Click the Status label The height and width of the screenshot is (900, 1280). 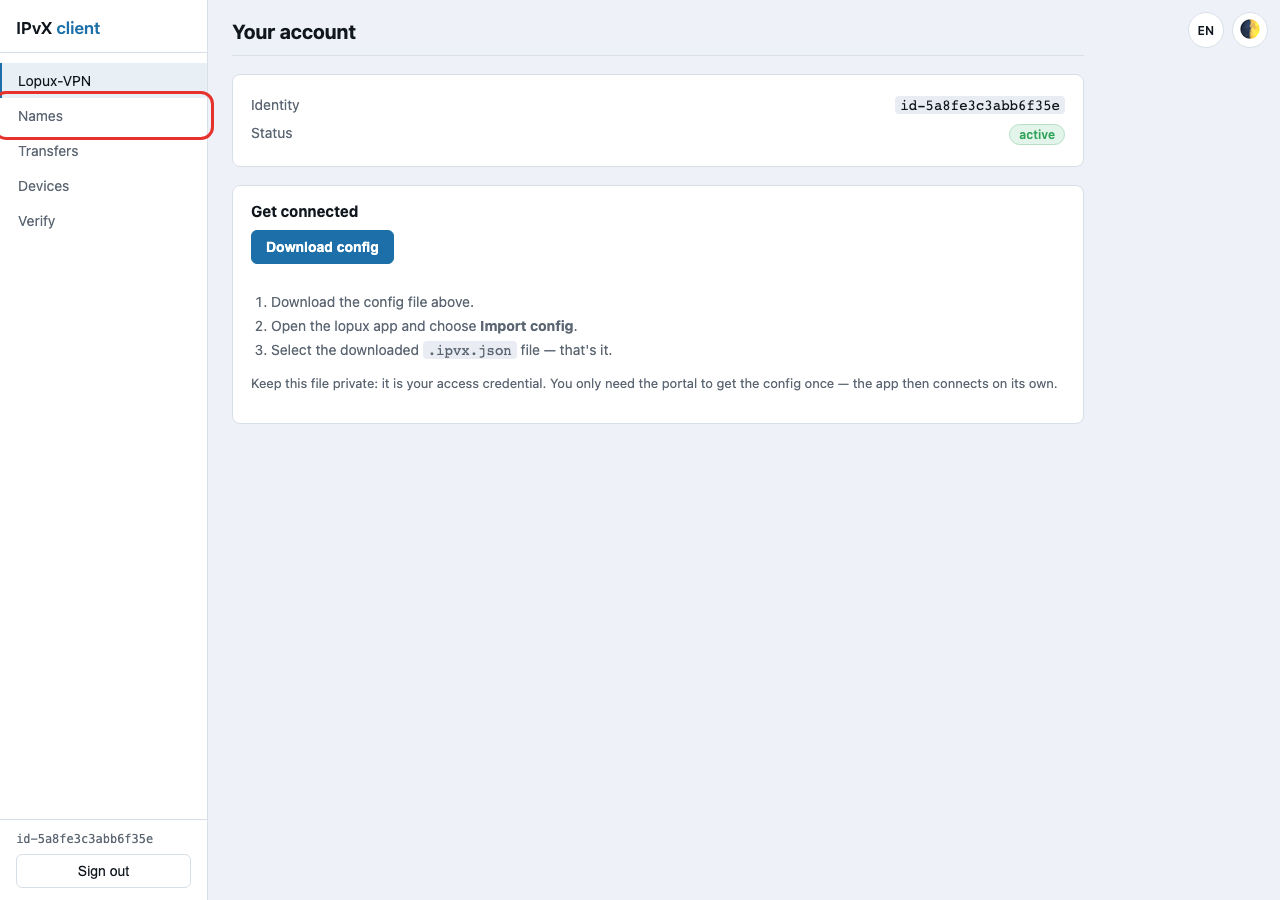272,133
